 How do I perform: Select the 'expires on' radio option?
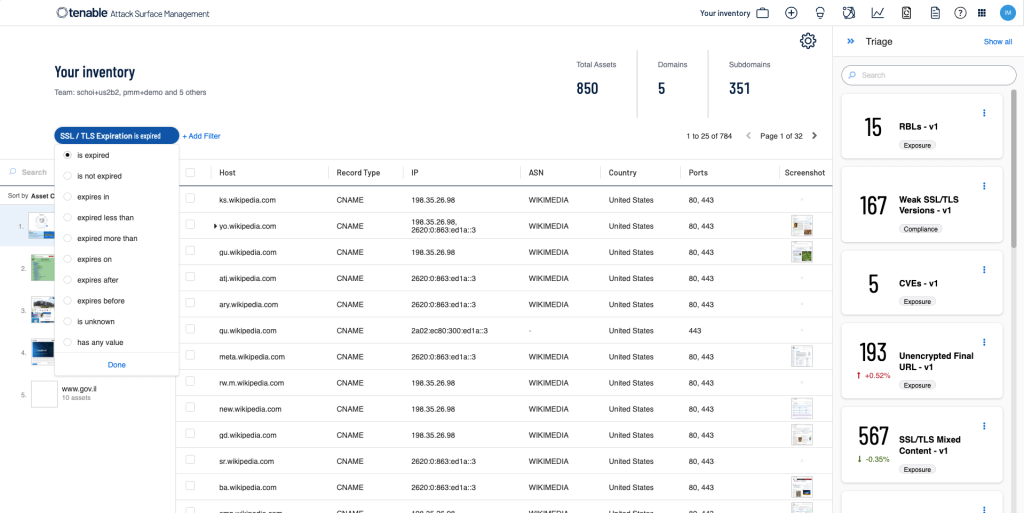(x=67, y=259)
